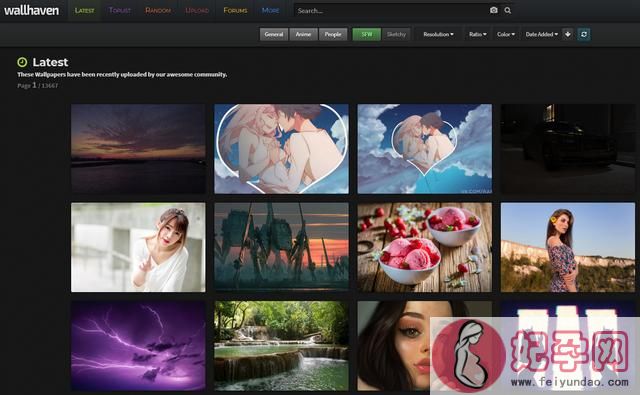Open the Forums tab
This screenshot has width=640, height=395.
click(x=236, y=11)
